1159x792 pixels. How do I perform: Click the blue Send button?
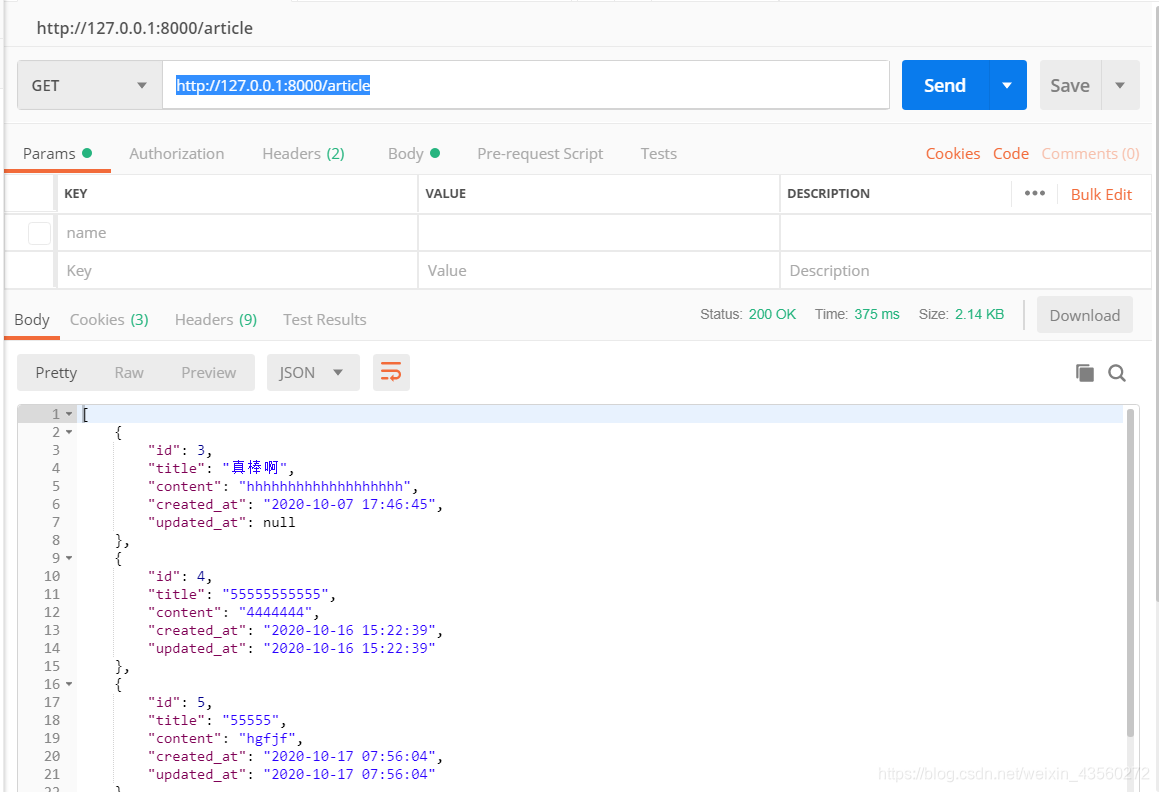pyautogui.click(x=945, y=85)
